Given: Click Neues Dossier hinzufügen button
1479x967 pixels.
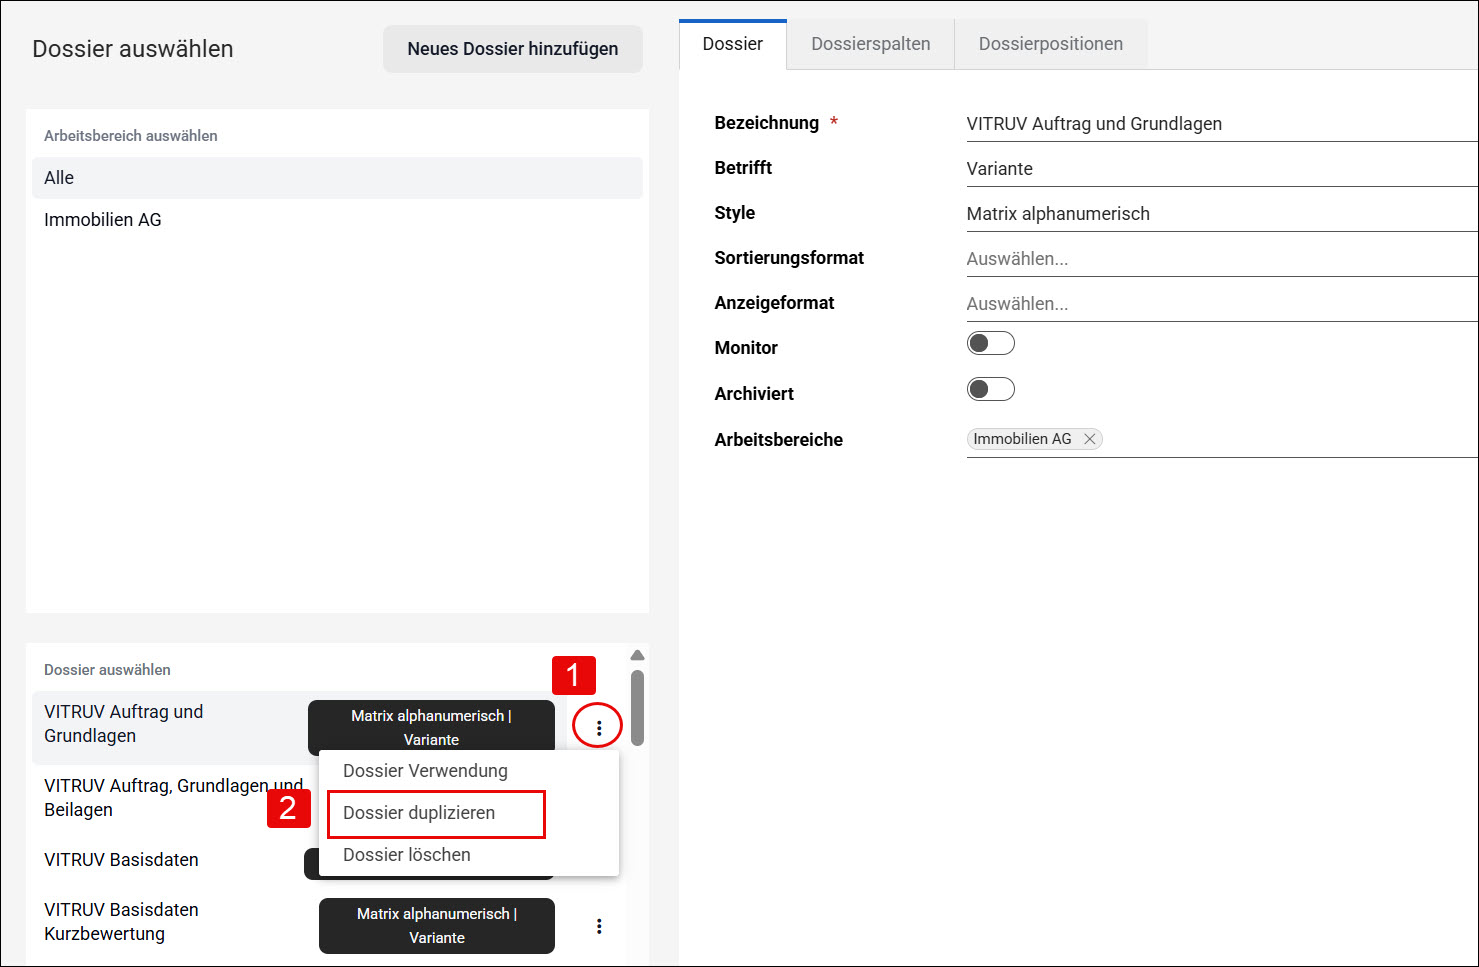Looking at the screenshot, I should [x=512, y=49].
